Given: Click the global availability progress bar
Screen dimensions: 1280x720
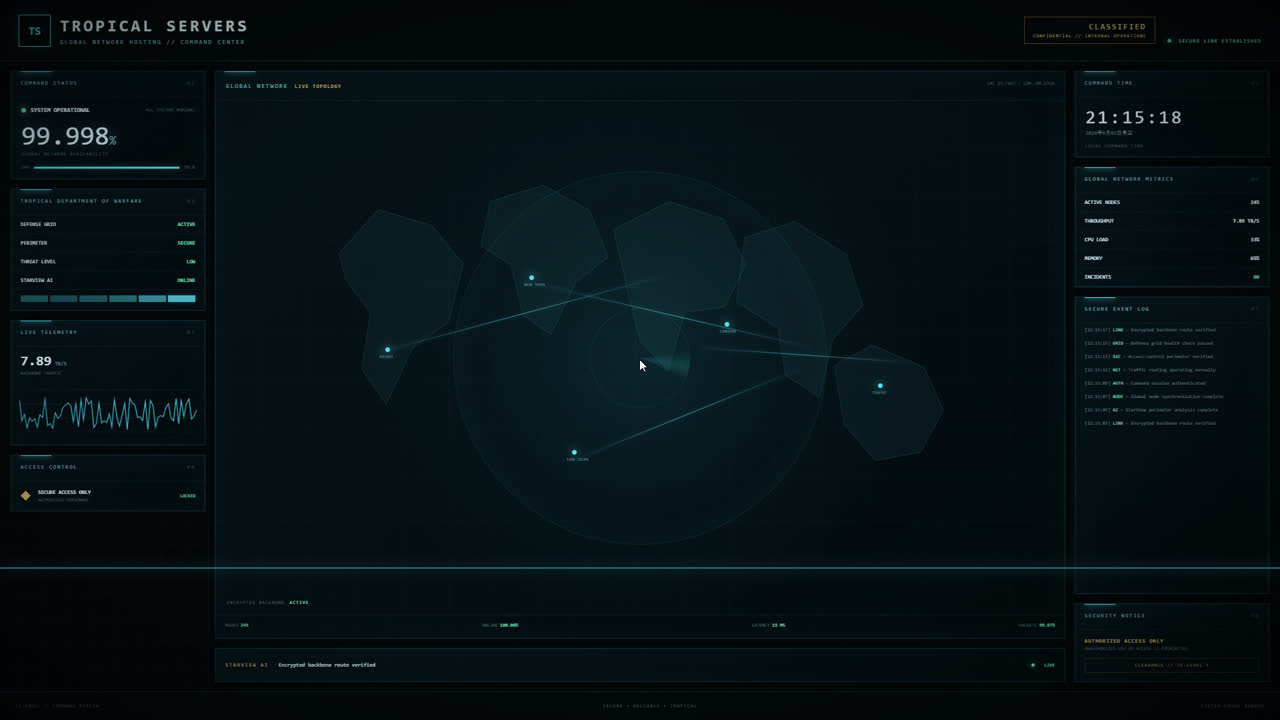Looking at the screenshot, I should tap(107, 167).
